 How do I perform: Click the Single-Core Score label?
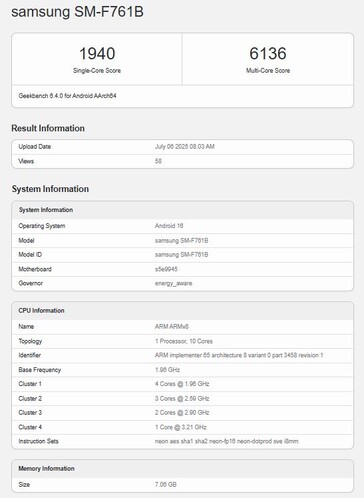click(97, 71)
